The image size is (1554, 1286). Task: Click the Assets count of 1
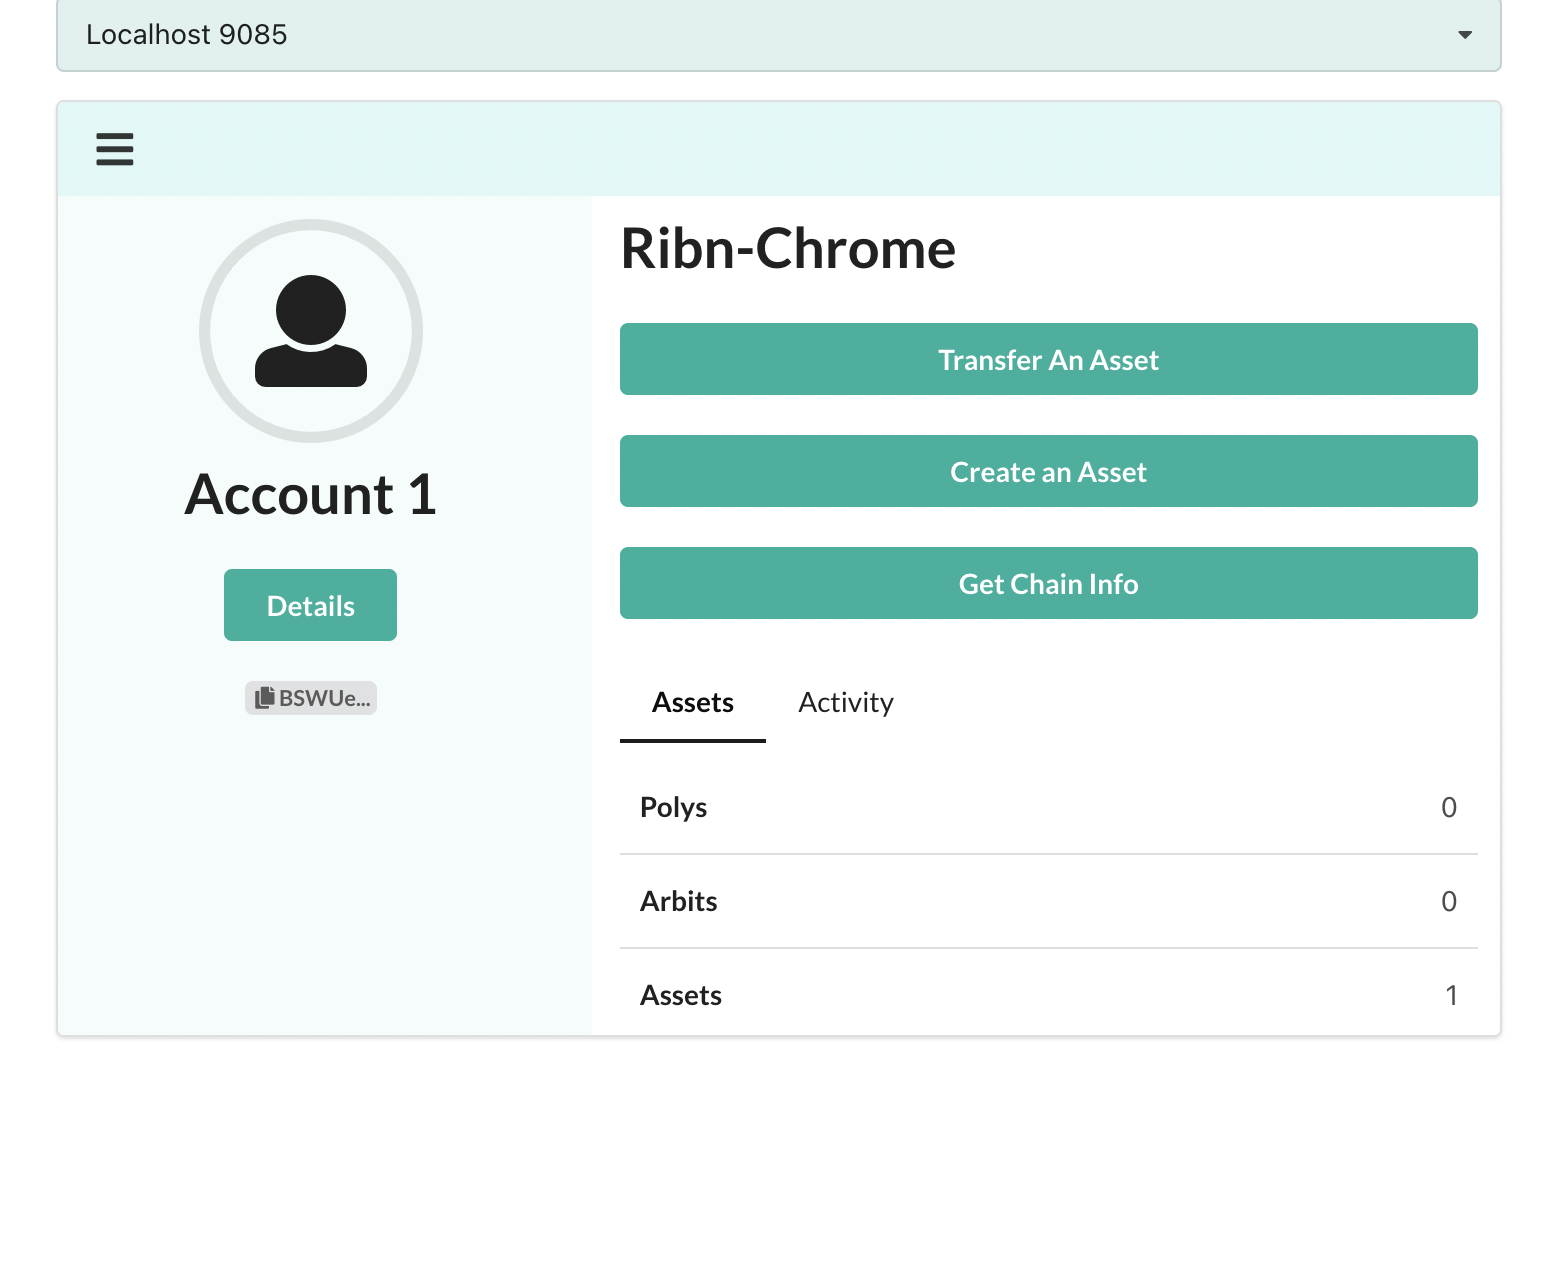1451,995
